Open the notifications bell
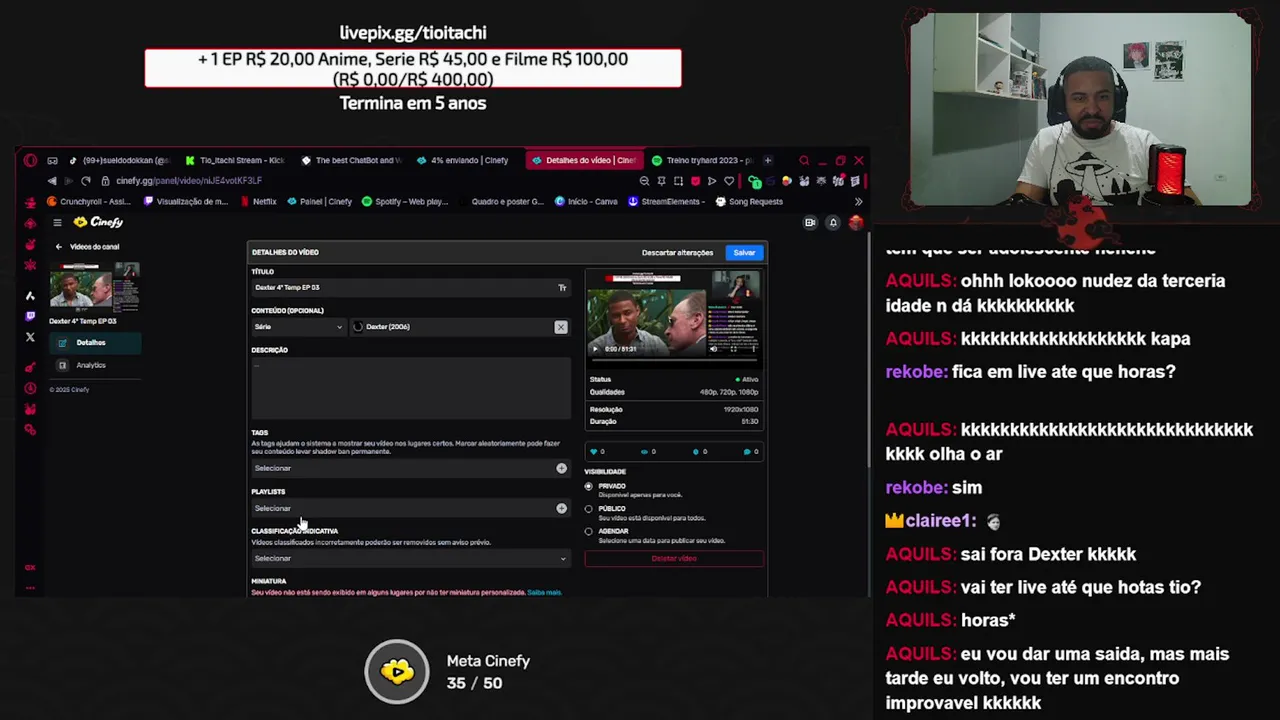The height and width of the screenshot is (720, 1280). [x=832, y=222]
